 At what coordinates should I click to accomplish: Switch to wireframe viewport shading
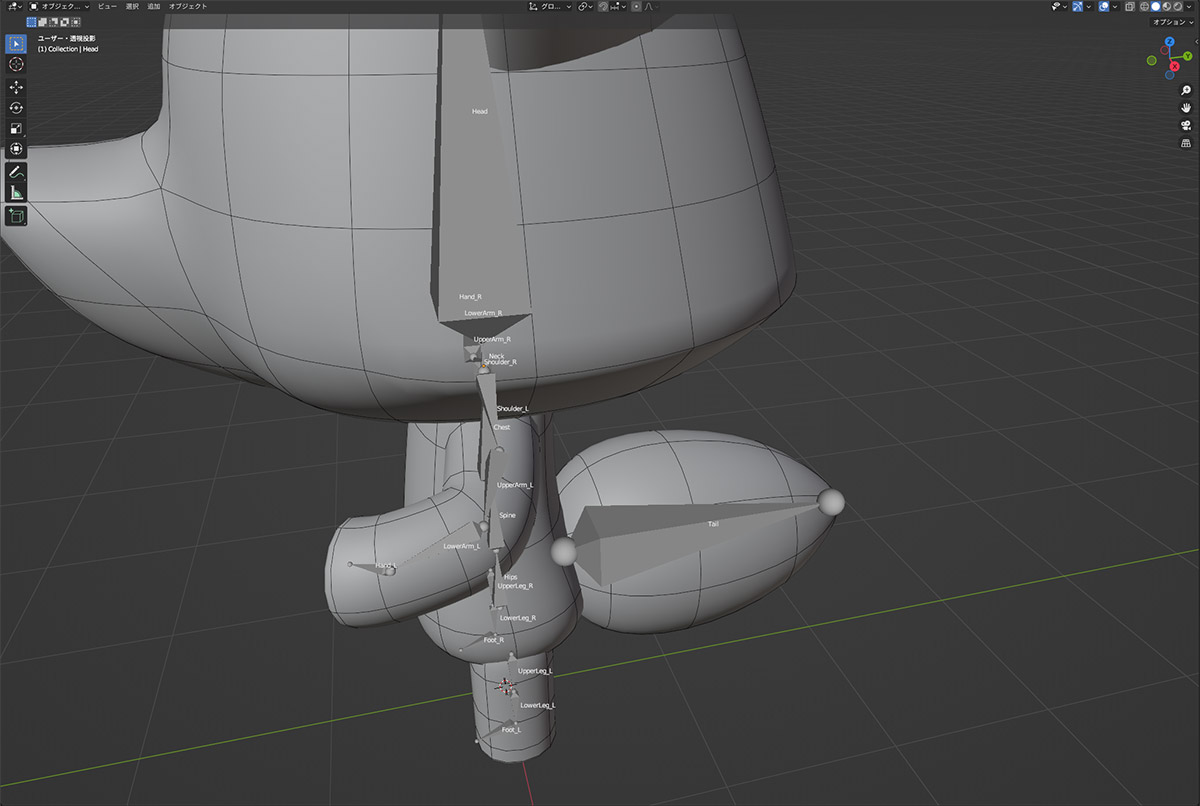click(1144, 6)
